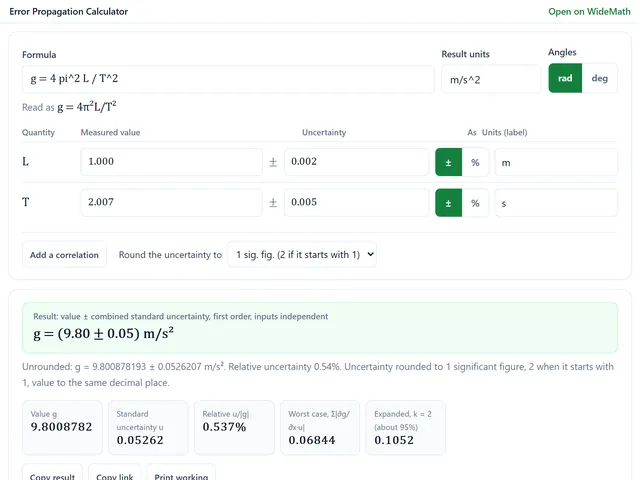Edit L measured value field
The height and width of the screenshot is (480, 640).
point(171,162)
